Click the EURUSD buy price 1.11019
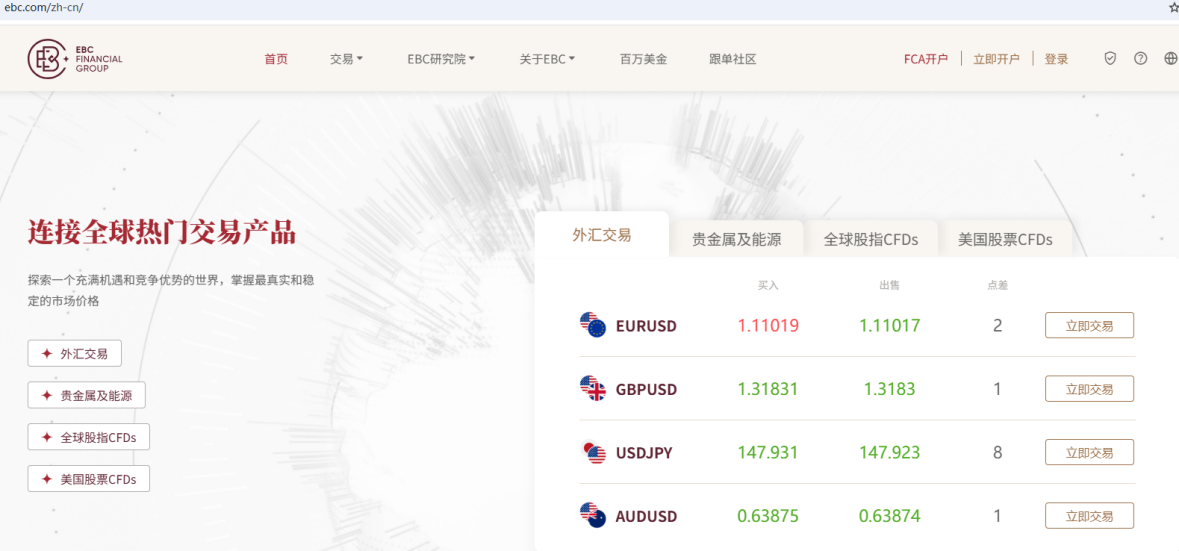 (768, 325)
